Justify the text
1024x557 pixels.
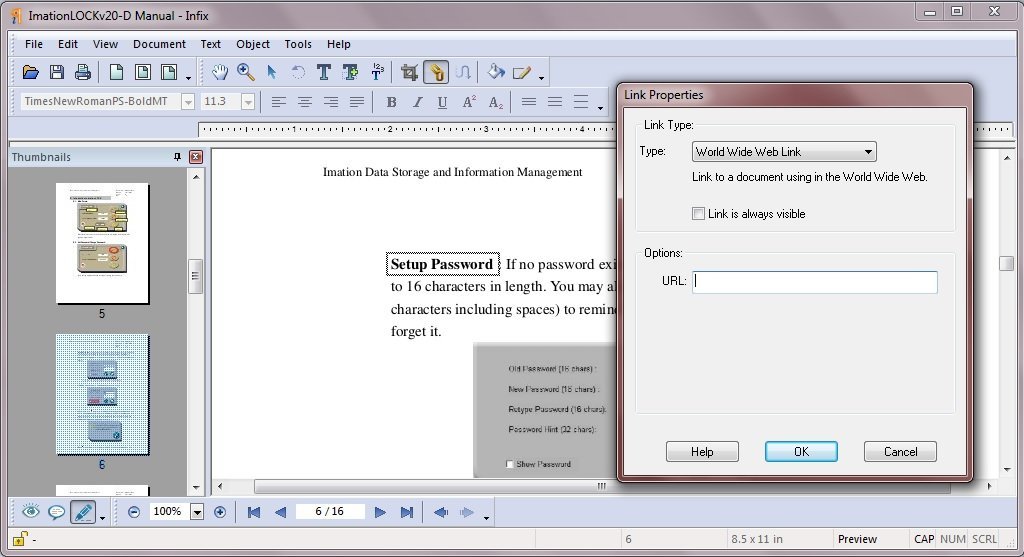coord(357,102)
